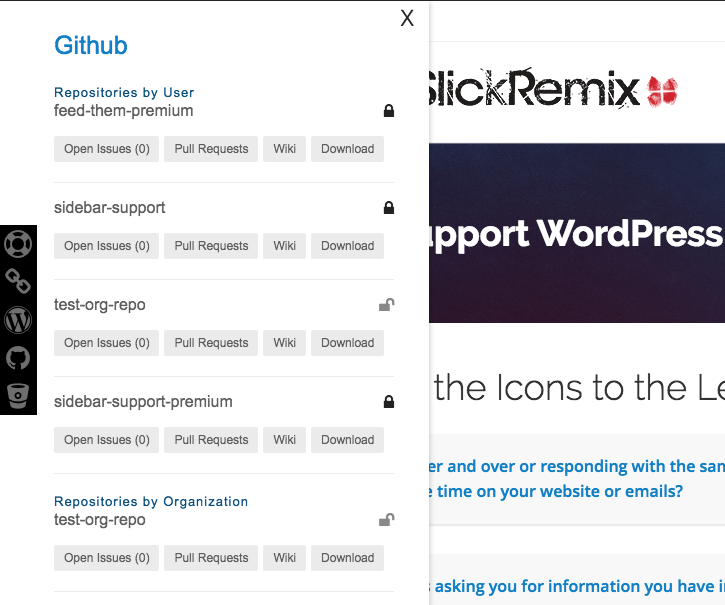Click the lock icon beside sidebar-support

click(389, 208)
